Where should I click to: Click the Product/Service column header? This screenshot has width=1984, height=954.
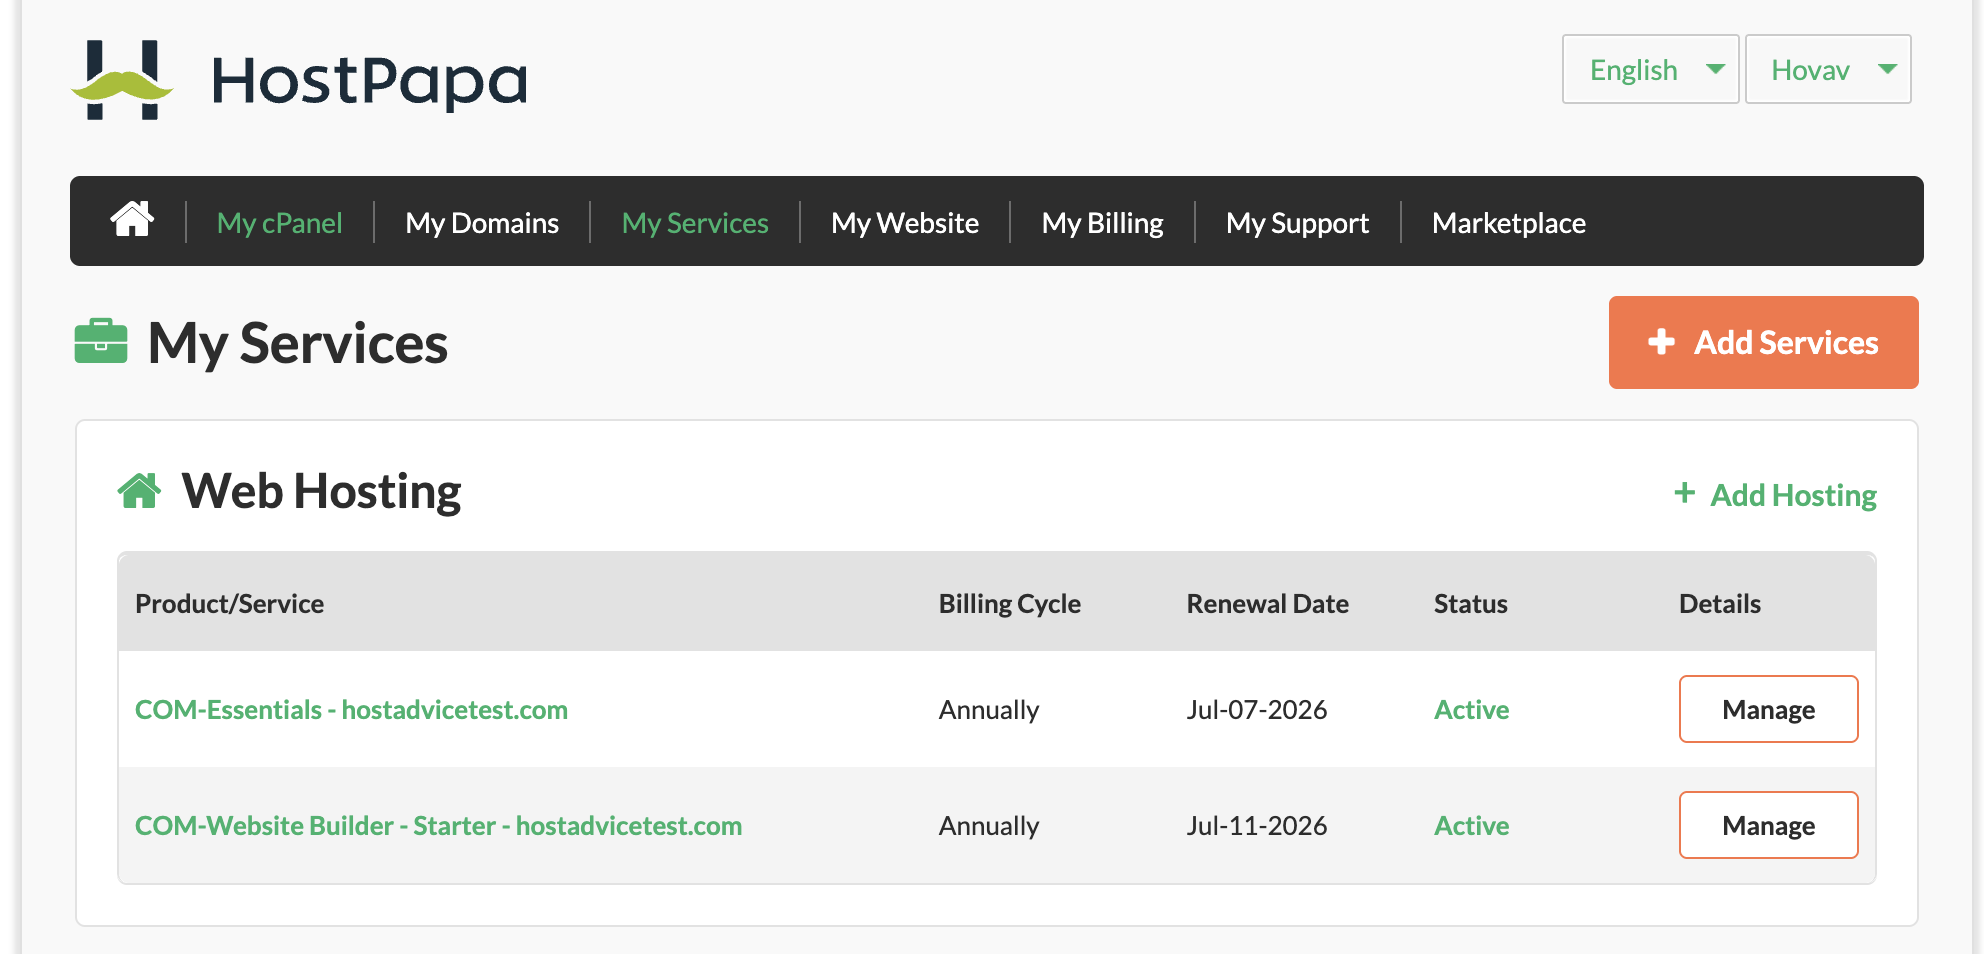pyautogui.click(x=229, y=604)
